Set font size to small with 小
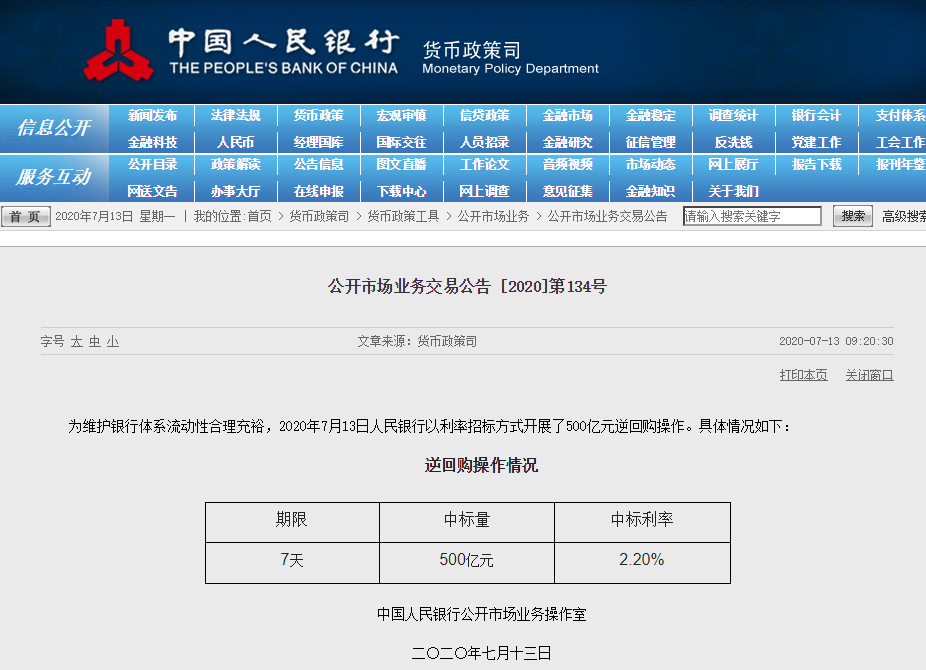Screen dimensions: 926x670 [x=112, y=342]
